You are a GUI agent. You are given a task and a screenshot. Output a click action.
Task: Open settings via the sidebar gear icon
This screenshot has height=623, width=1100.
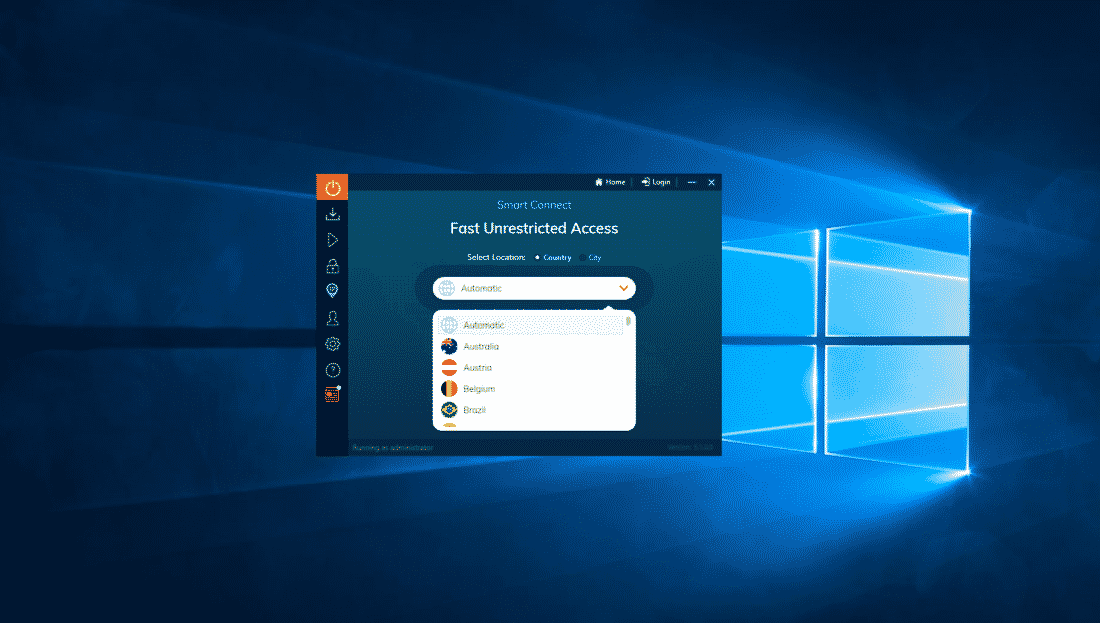(x=333, y=344)
